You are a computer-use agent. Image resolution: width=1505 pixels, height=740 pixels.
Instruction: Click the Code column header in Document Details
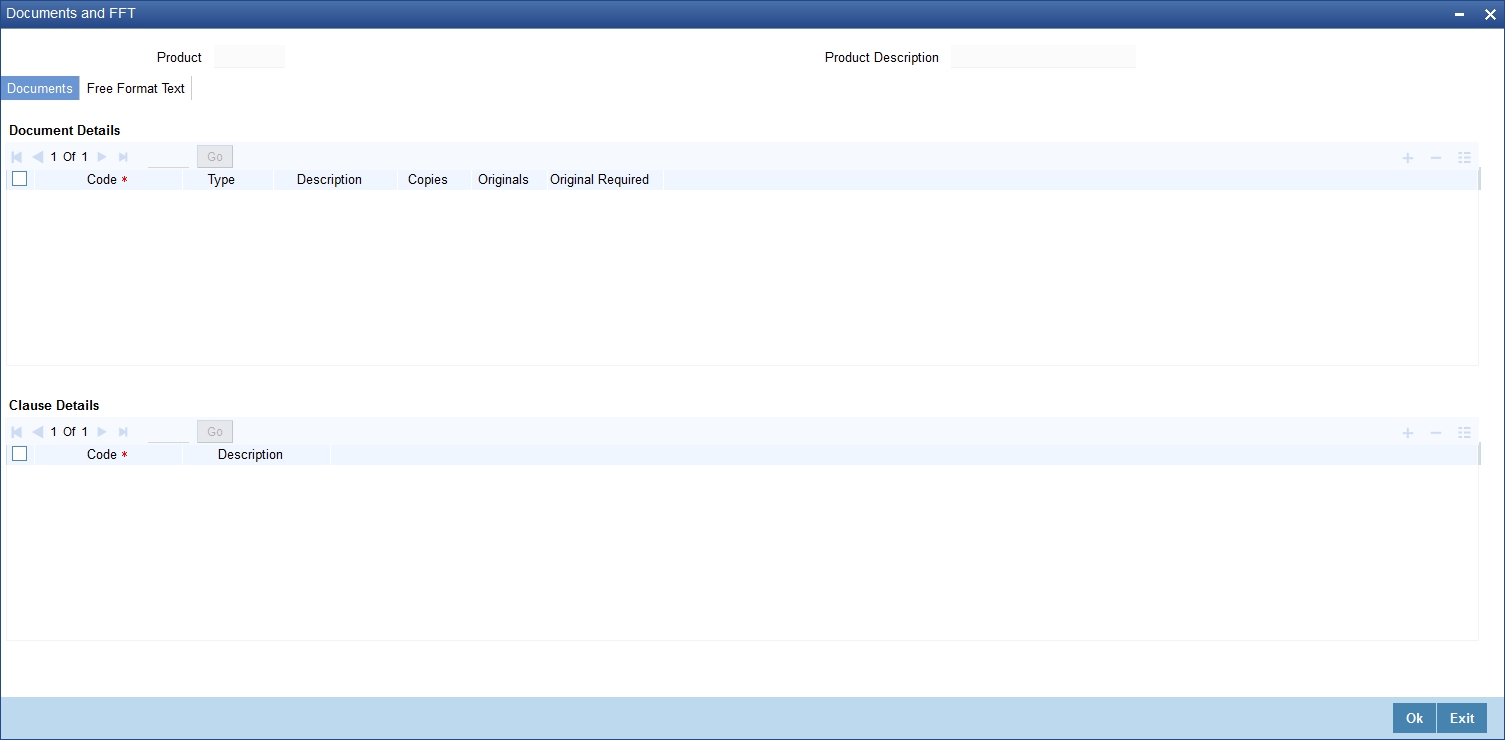(108, 180)
